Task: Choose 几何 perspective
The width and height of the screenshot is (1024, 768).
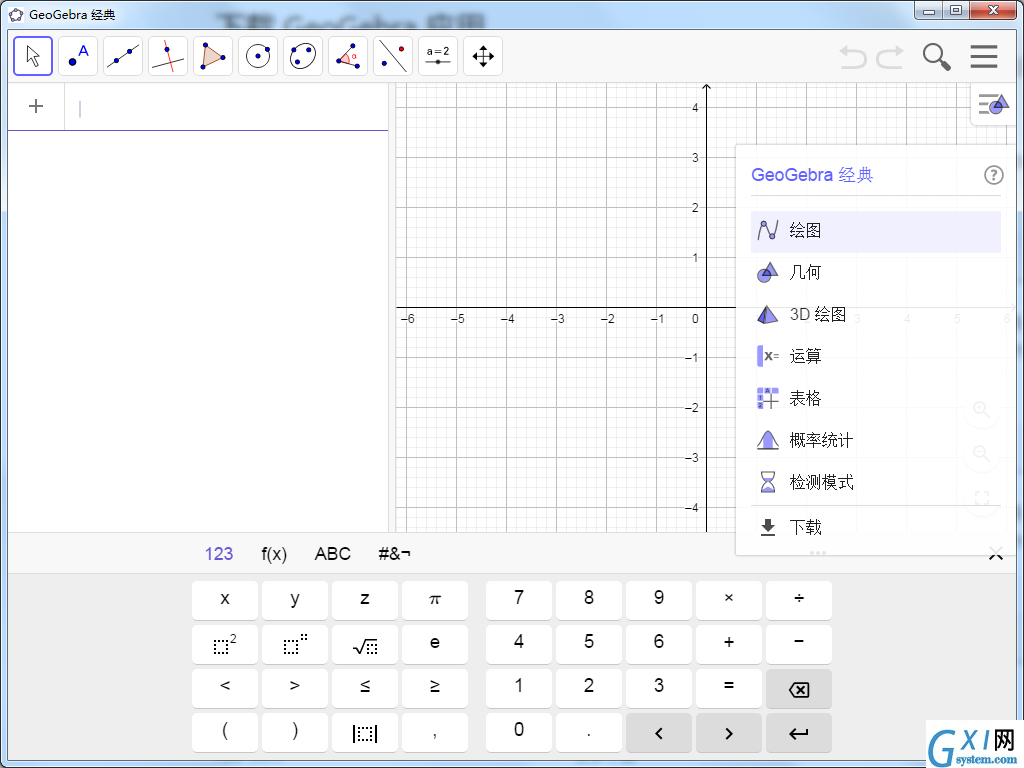Action: (x=876, y=273)
